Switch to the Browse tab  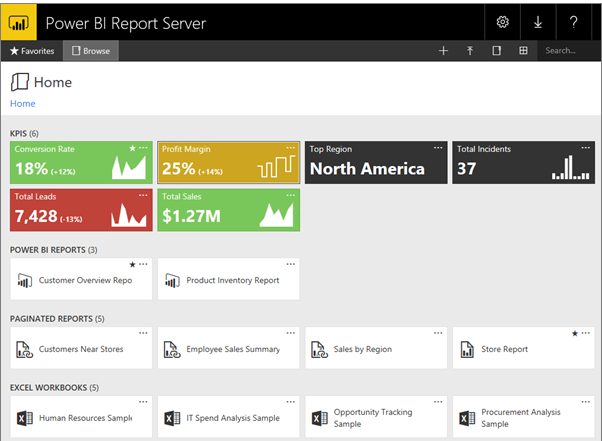coord(91,51)
